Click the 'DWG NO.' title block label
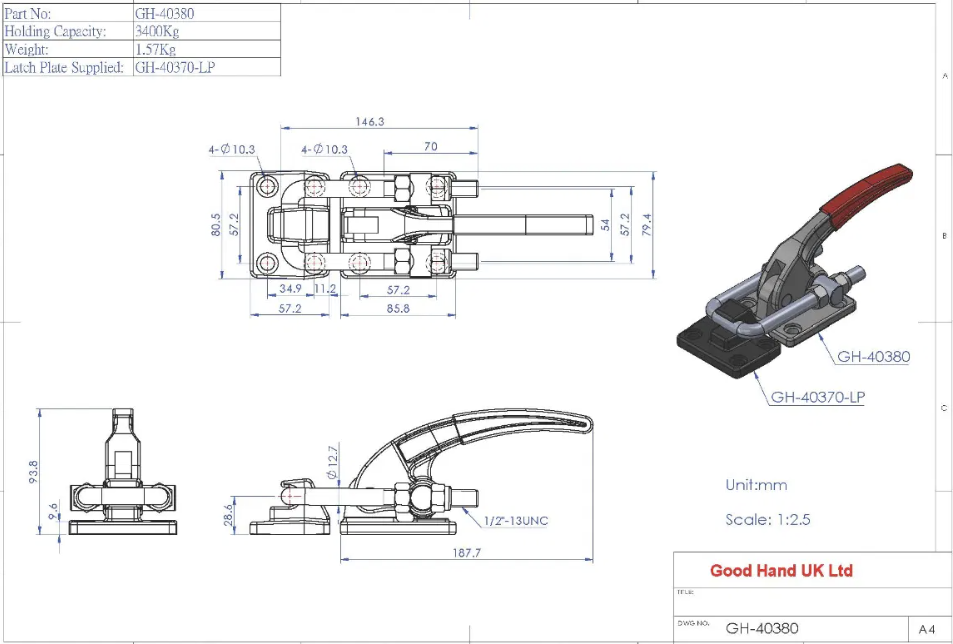This screenshot has width=953, height=644. coord(693,623)
